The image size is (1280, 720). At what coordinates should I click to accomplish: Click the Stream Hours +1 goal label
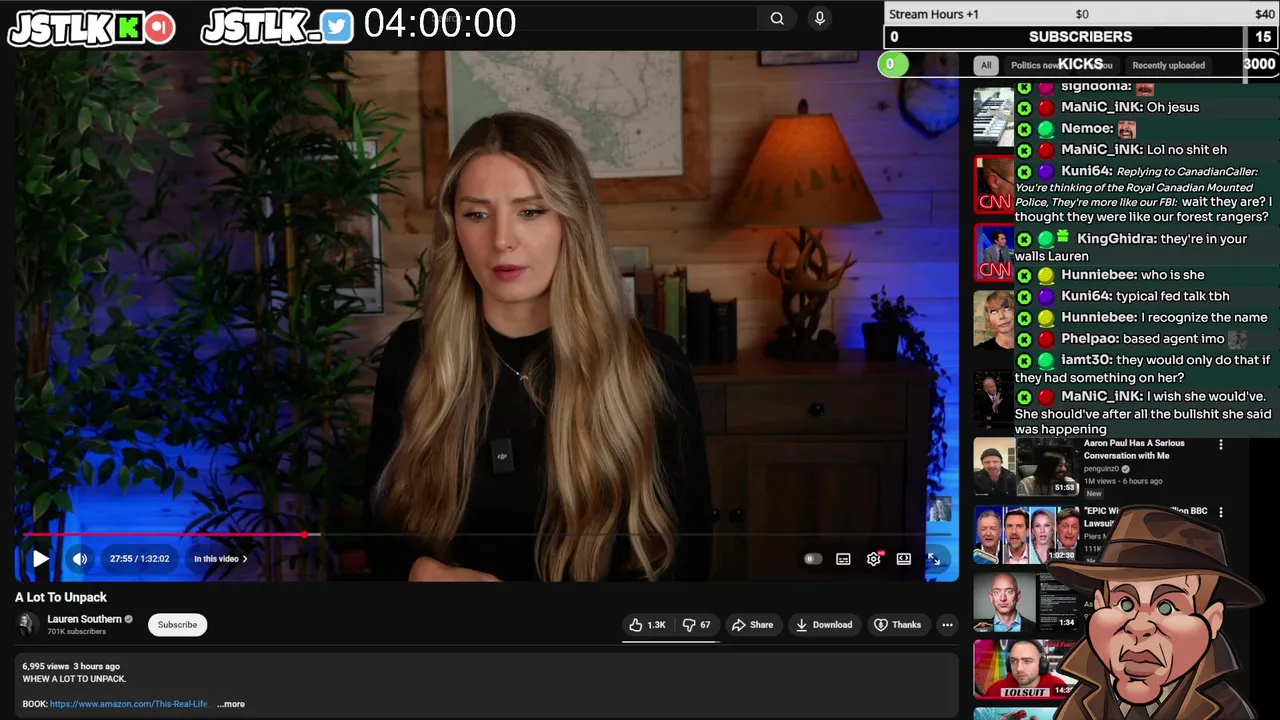[x=934, y=14]
